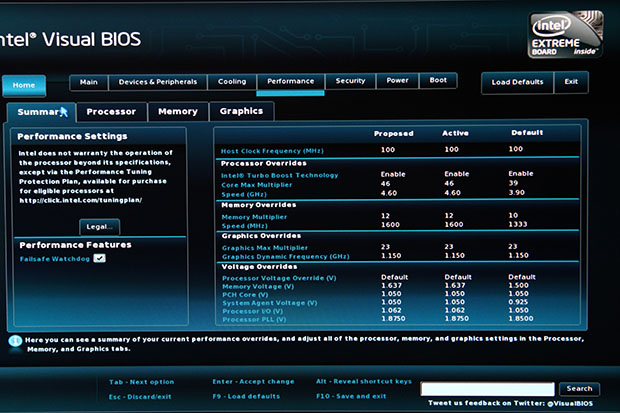Click Graphics Max Multiplier label
Viewport: 620px width, 413px height.
point(265,248)
